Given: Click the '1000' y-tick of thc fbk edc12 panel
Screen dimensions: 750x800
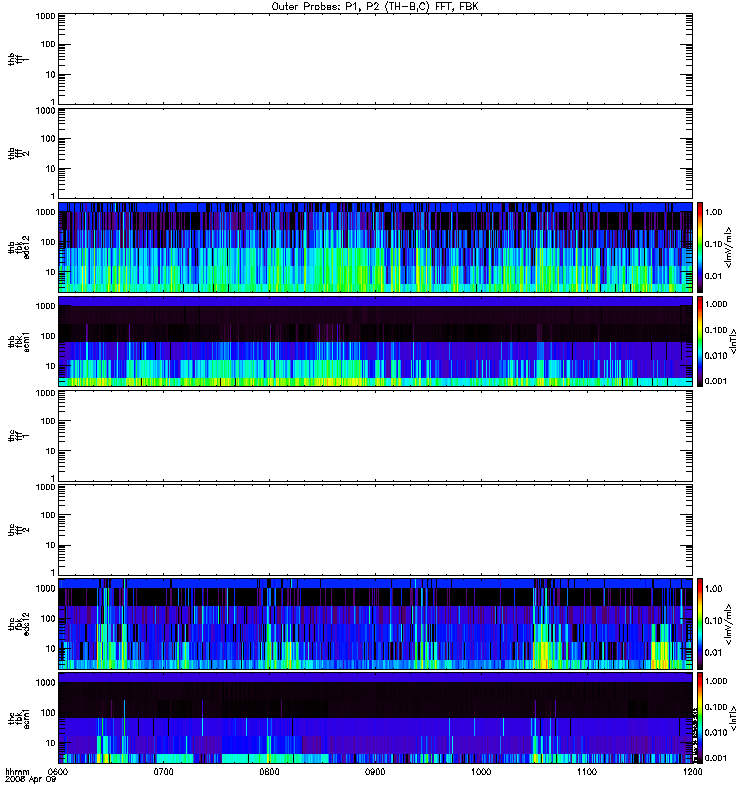Looking at the screenshot, I should [45, 588].
